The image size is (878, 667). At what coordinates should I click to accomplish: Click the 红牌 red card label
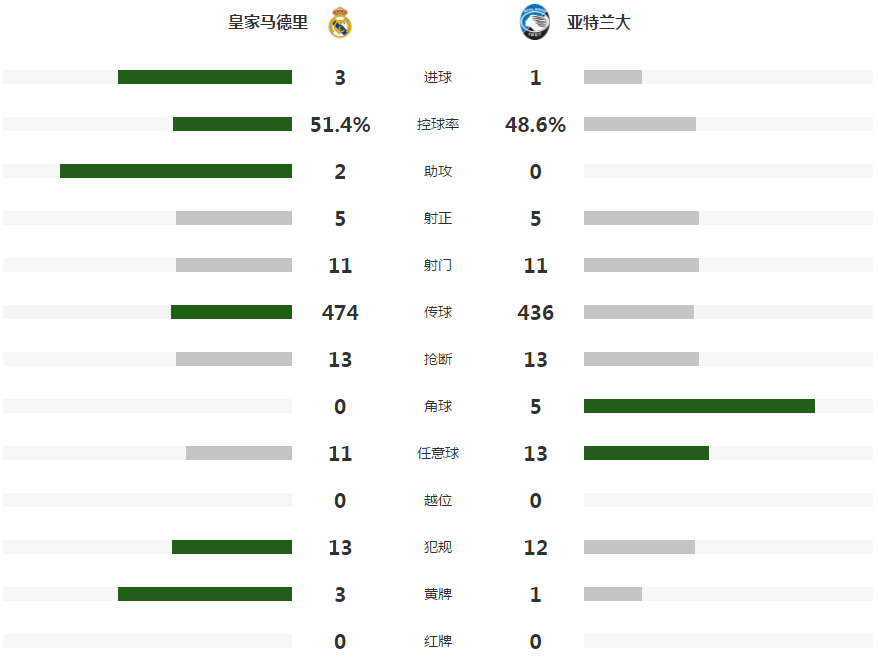click(438, 641)
